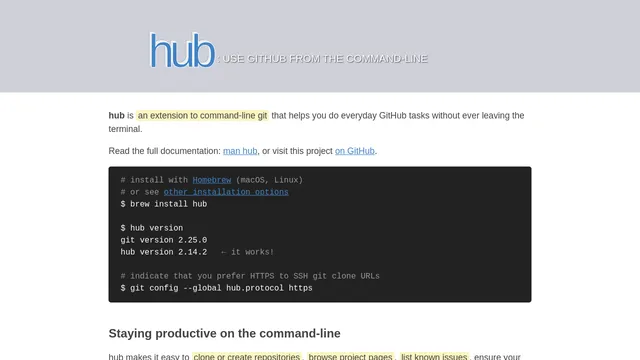This screenshot has width=640, height=360.
Task: Click the blue hub logo
Action: pos(182,50)
